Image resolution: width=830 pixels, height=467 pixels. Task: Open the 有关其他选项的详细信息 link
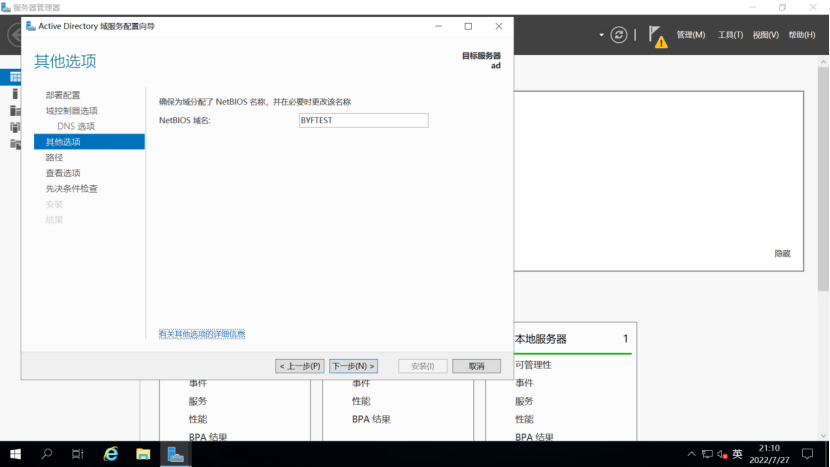click(x=202, y=334)
